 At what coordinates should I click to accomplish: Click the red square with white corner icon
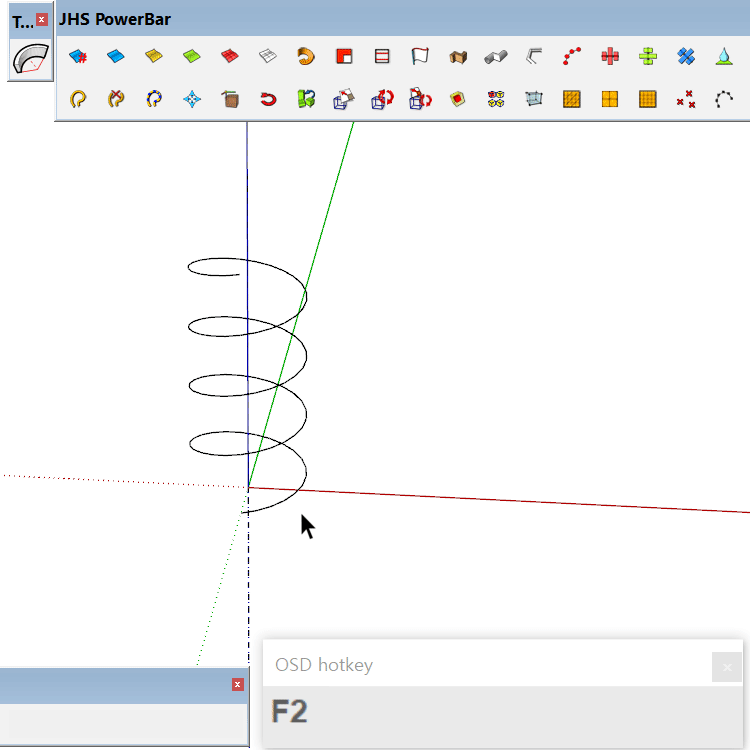[x=344, y=56]
